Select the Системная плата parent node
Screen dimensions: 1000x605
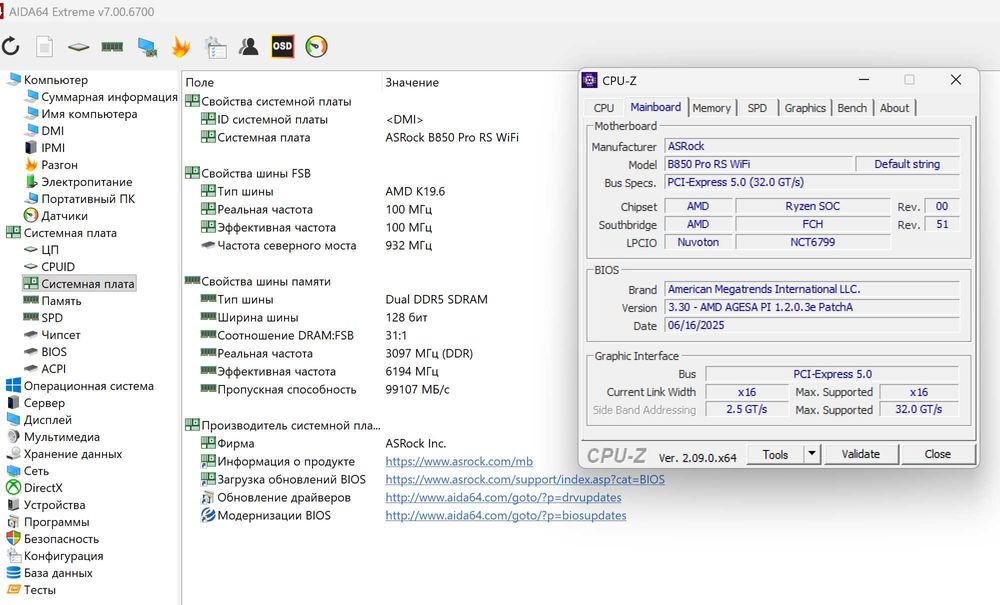tap(70, 233)
